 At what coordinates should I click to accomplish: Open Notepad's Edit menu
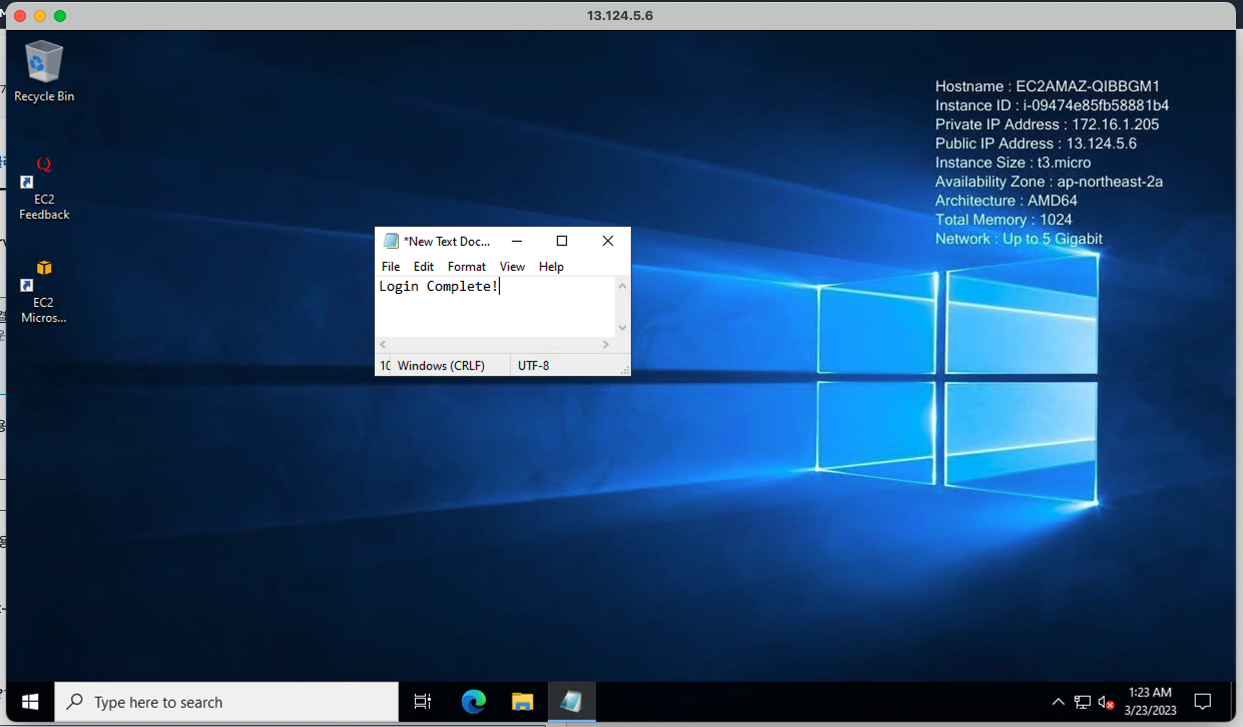(x=424, y=267)
